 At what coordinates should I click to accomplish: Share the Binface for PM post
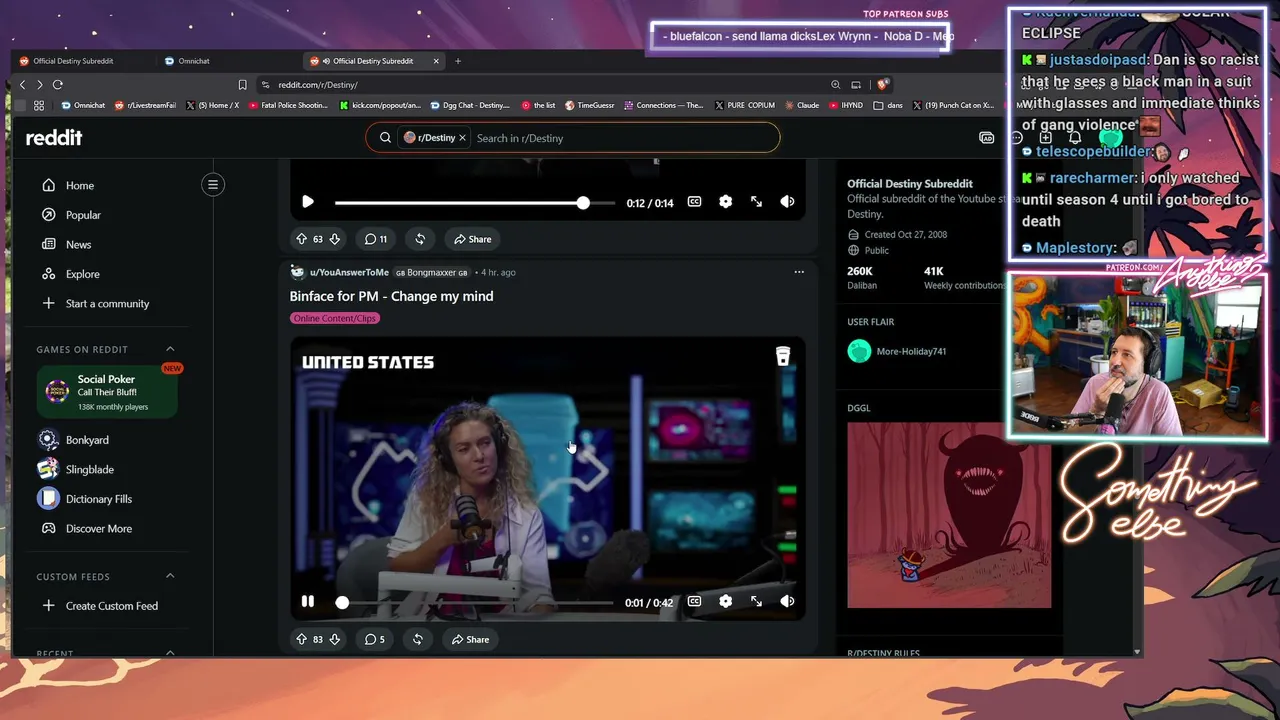coord(470,639)
